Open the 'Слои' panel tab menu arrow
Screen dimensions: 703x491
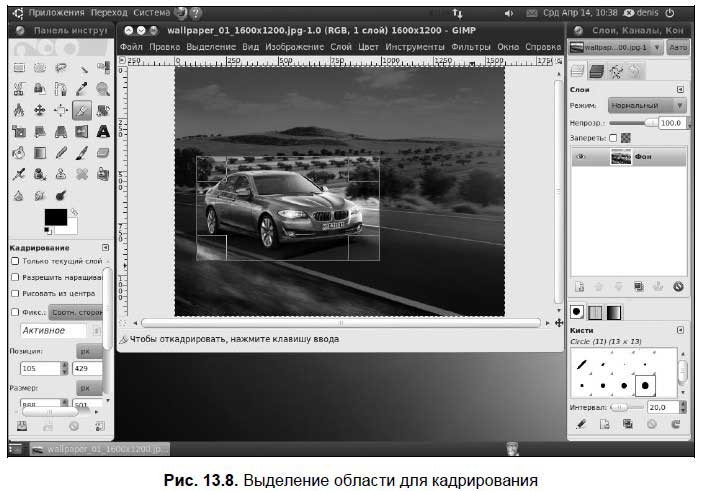pos(680,90)
